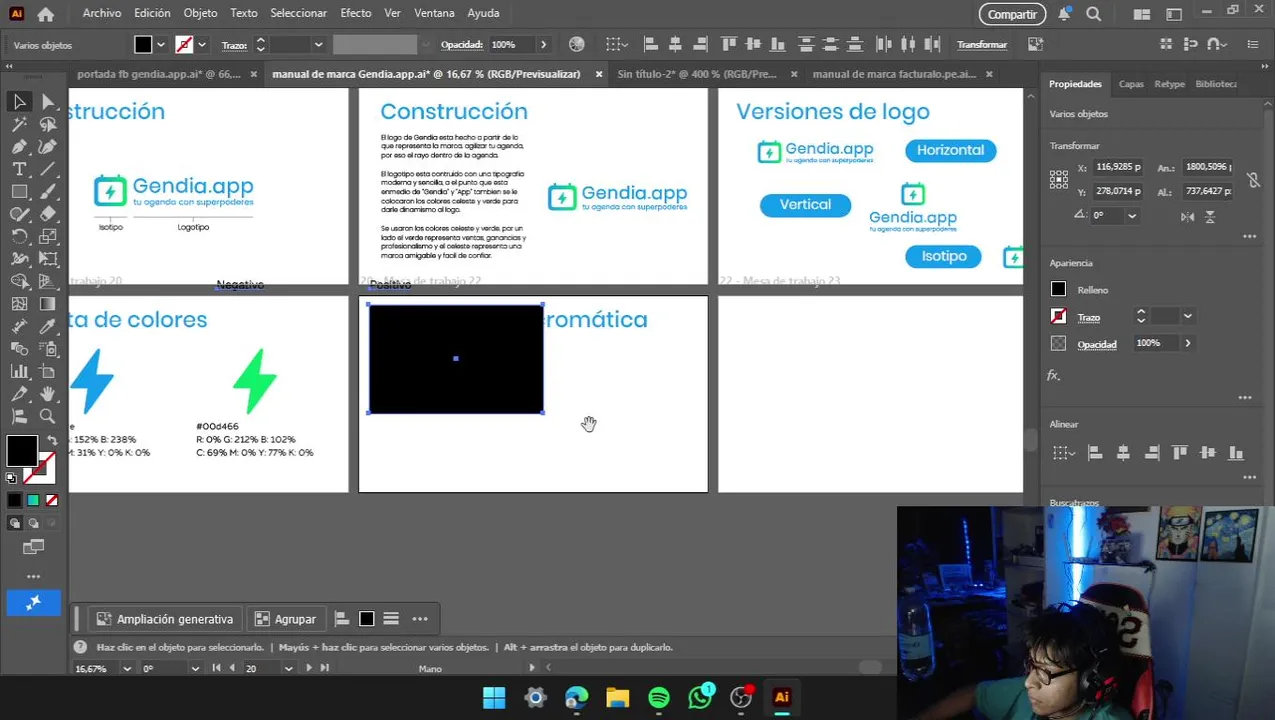This screenshot has height=720, width=1275.
Task: Click the Opacidad link in the Apariencia panel
Action: (x=1096, y=344)
